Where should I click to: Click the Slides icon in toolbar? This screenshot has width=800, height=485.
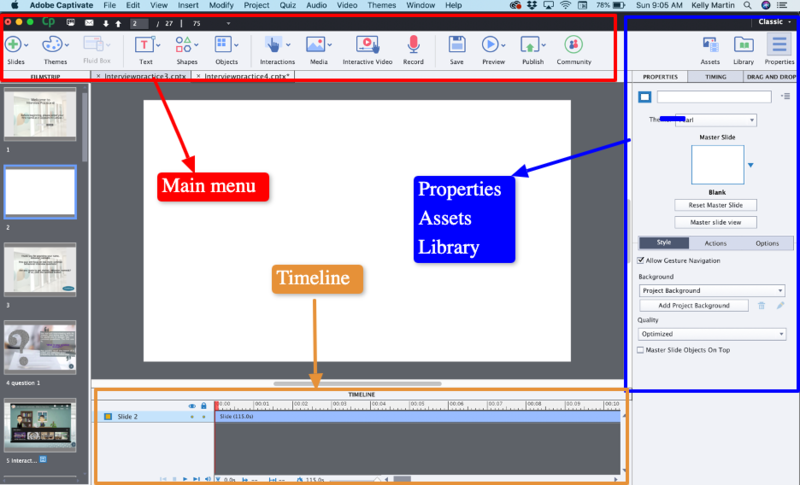(x=17, y=44)
